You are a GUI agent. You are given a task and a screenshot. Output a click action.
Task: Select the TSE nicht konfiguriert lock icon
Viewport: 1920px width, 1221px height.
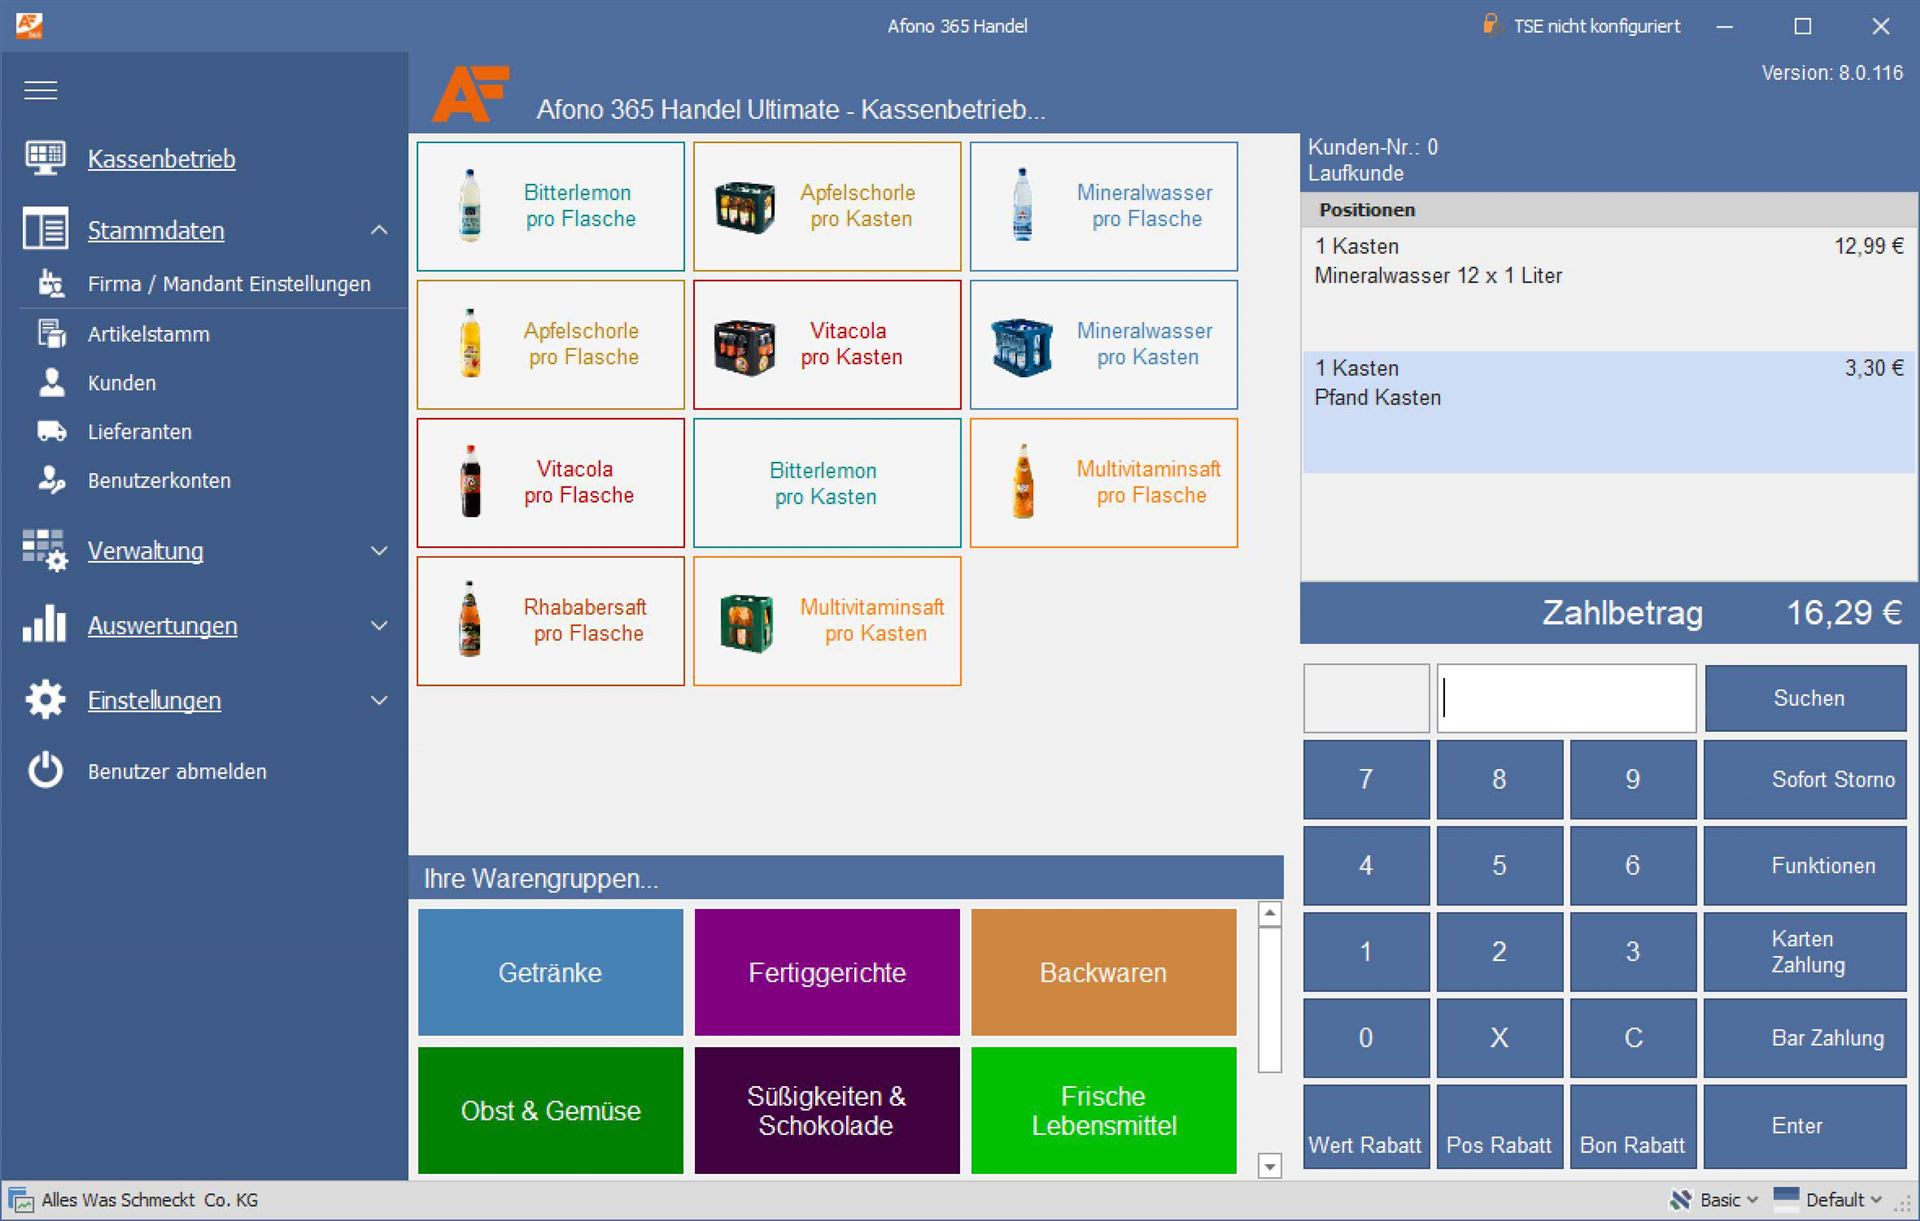click(x=1490, y=24)
